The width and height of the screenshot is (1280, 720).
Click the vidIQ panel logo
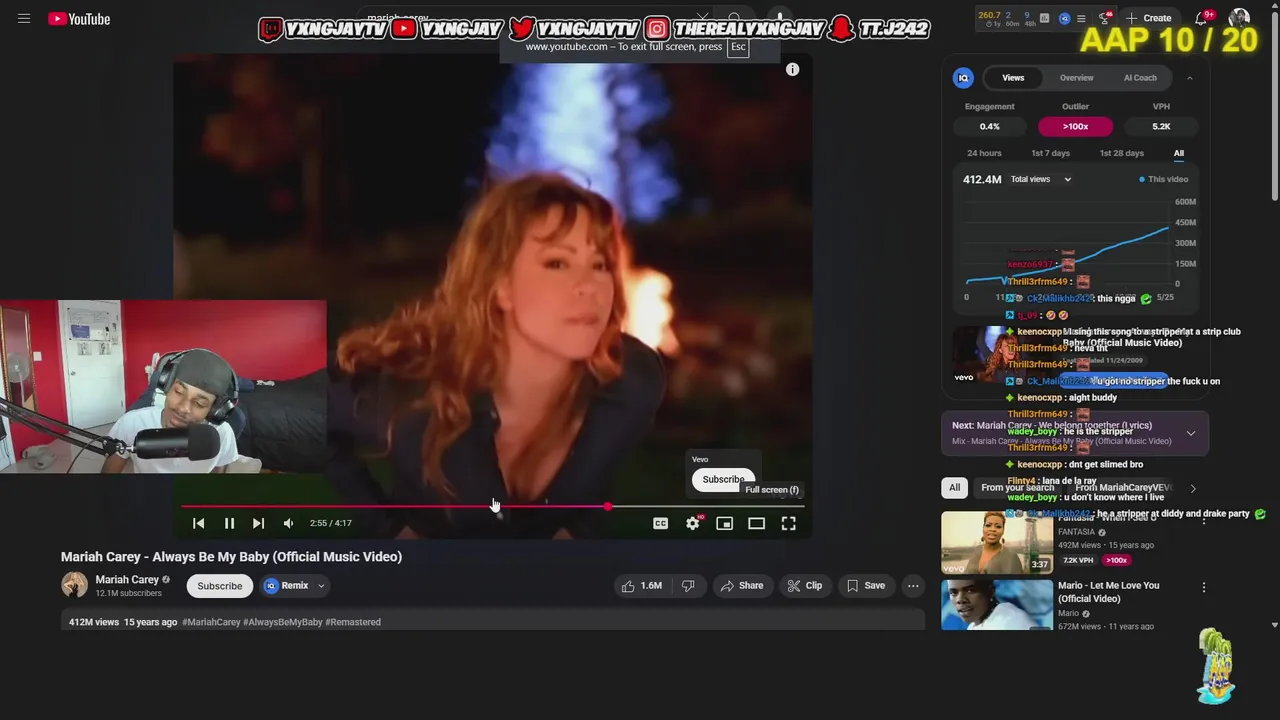[963, 78]
